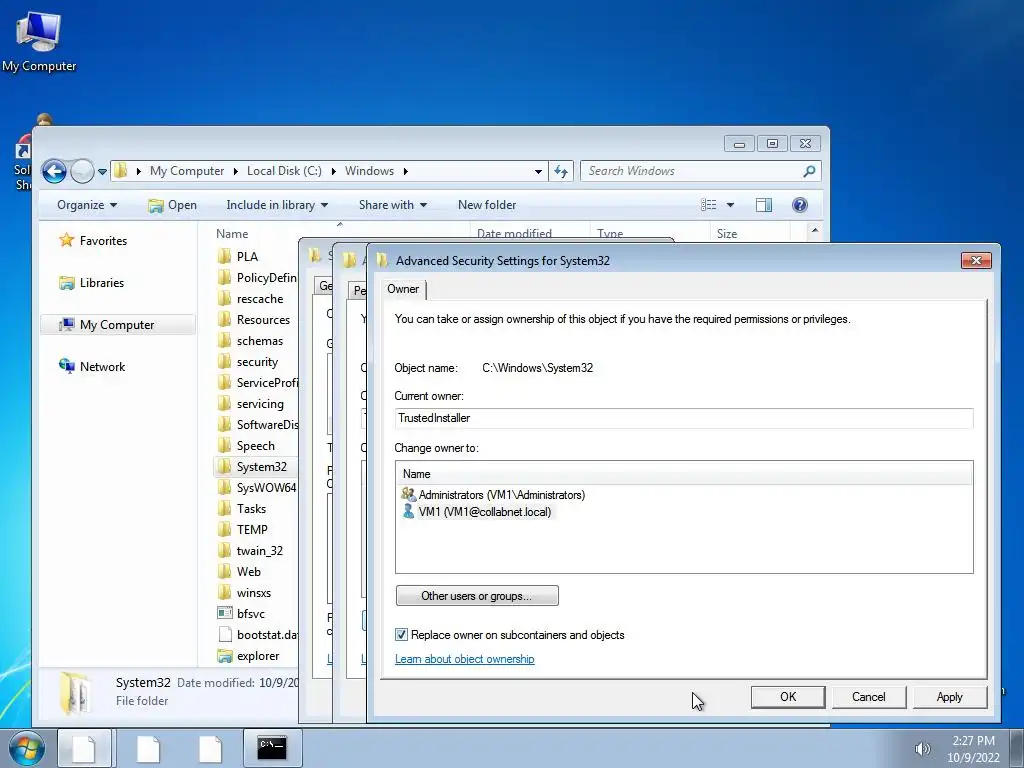Select Favorites in navigation pane
Image resolution: width=1024 pixels, height=768 pixels.
(x=93, y=240)
